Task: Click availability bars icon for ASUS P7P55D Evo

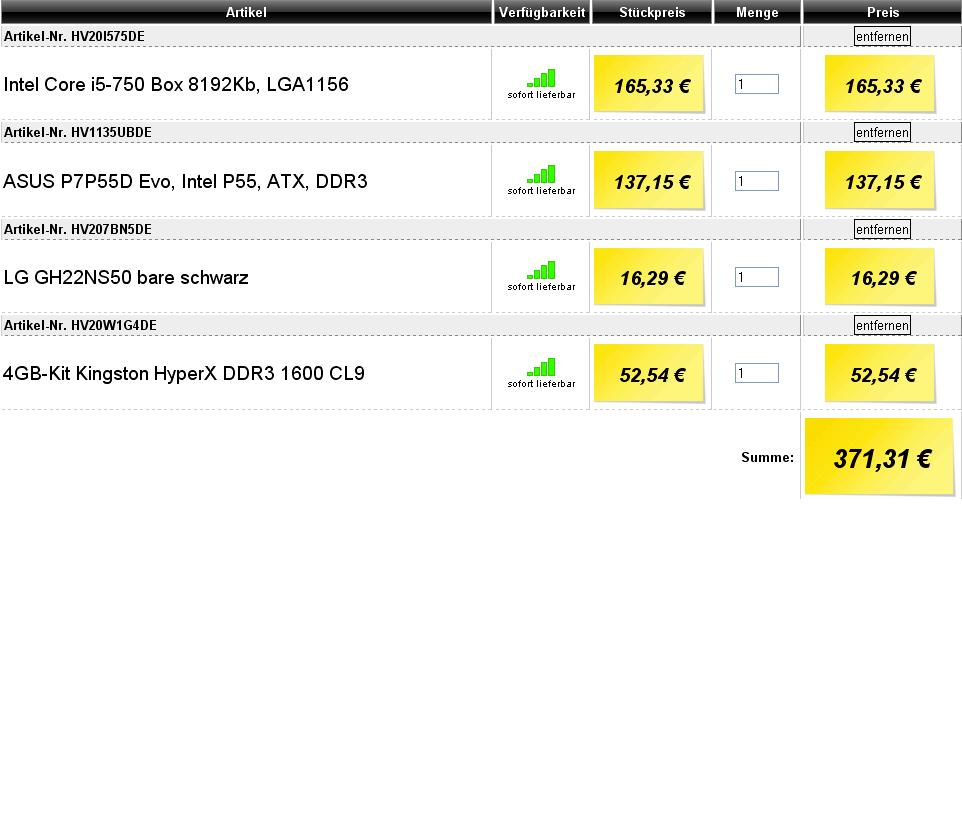Action: pyautogui.click(x=541, y=174)
